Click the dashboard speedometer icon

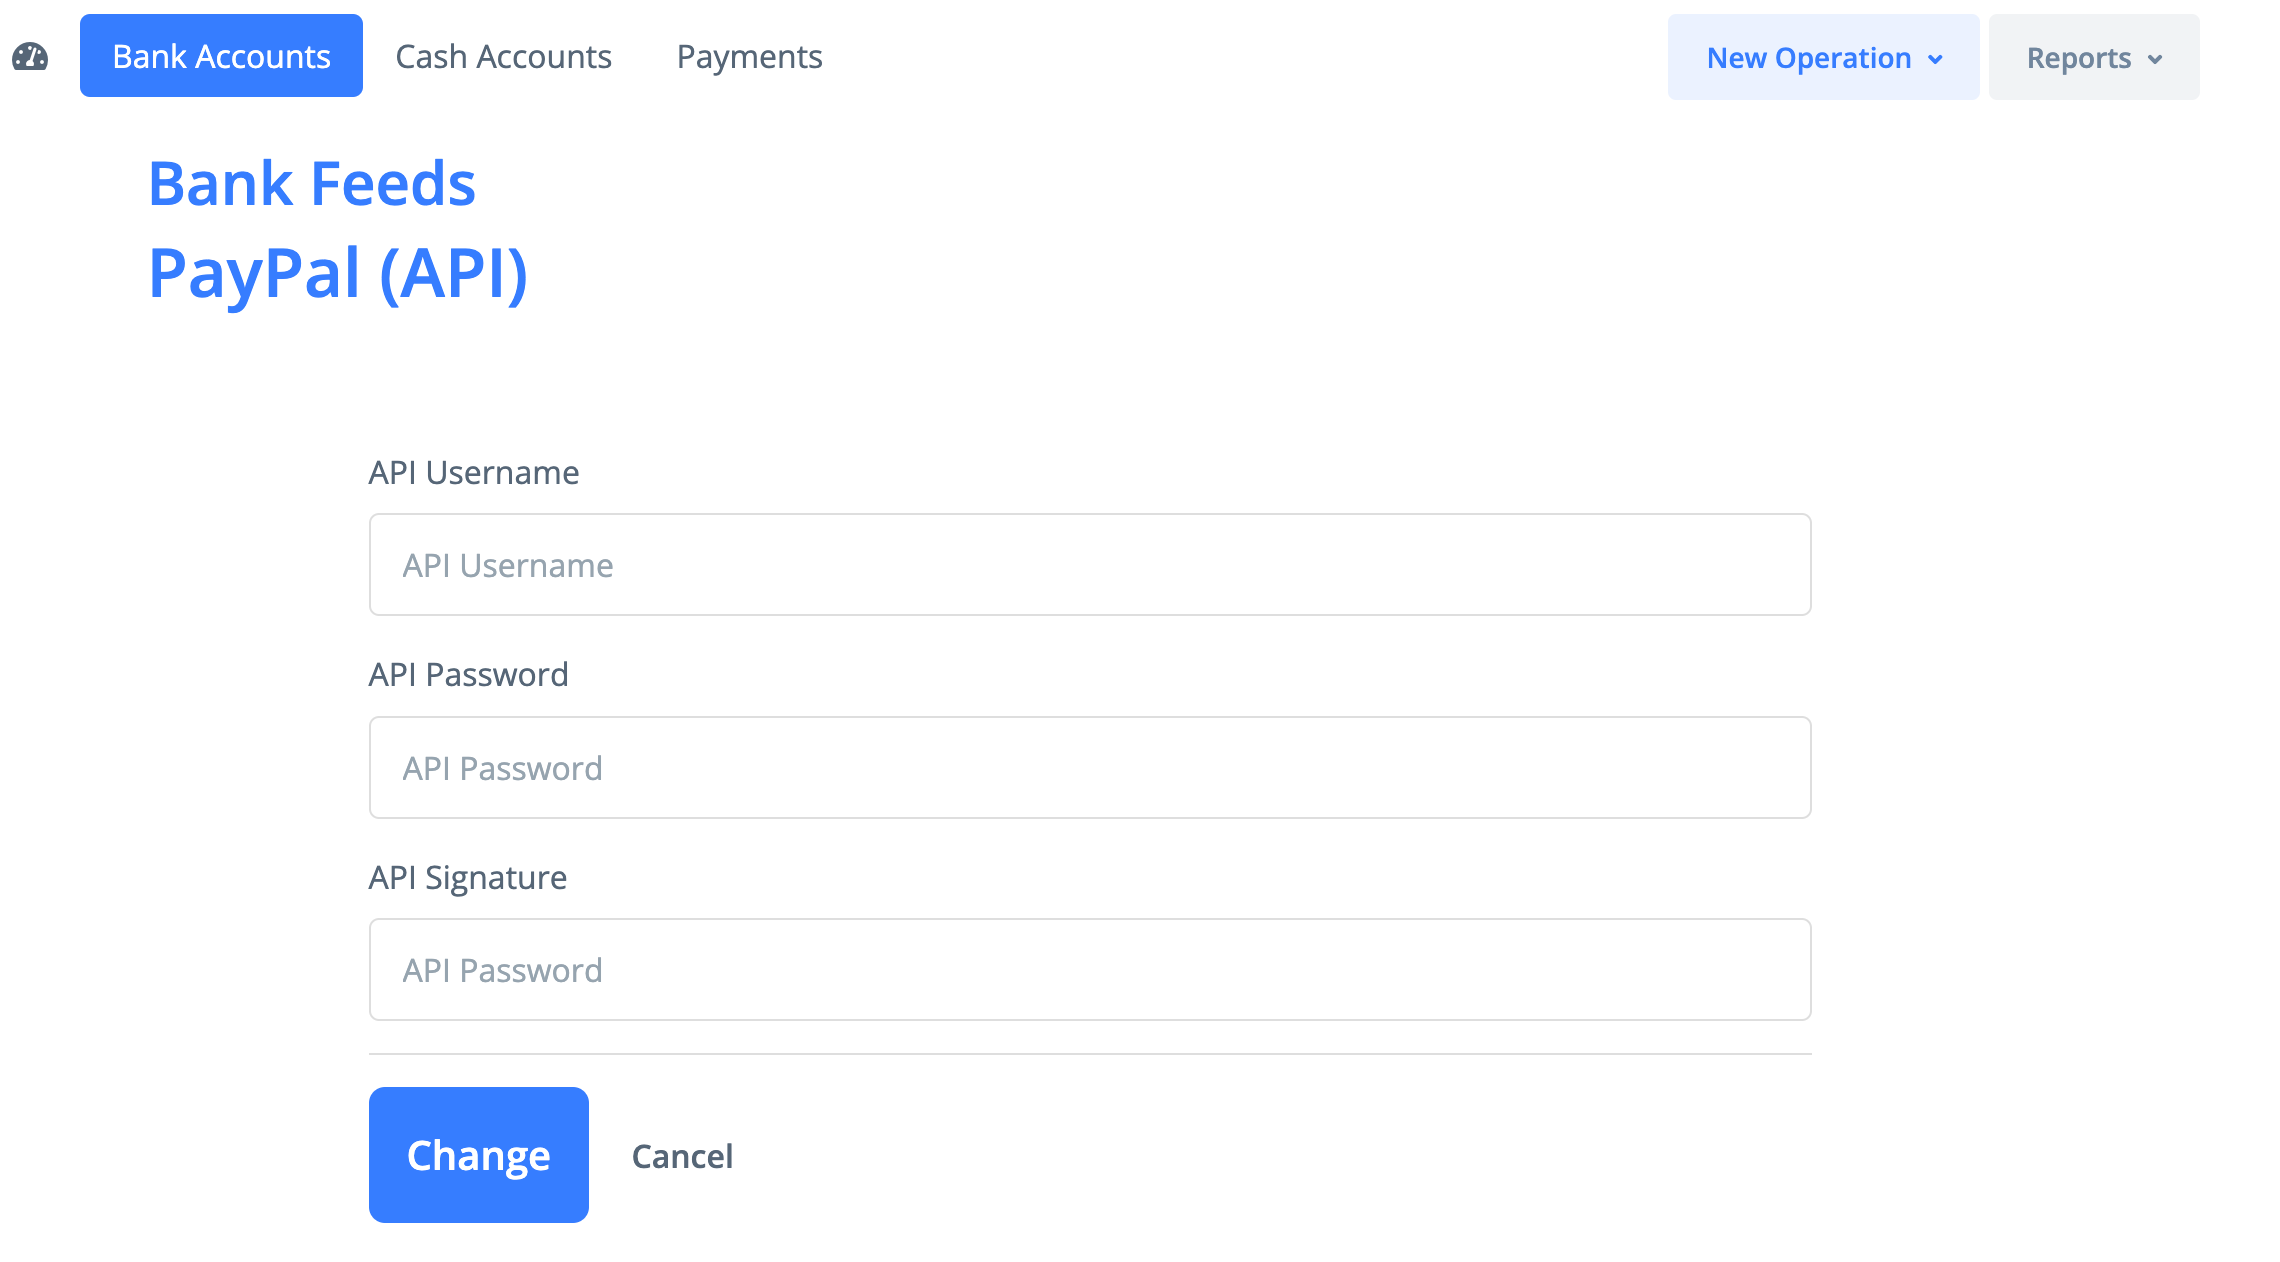pos(30,57)
